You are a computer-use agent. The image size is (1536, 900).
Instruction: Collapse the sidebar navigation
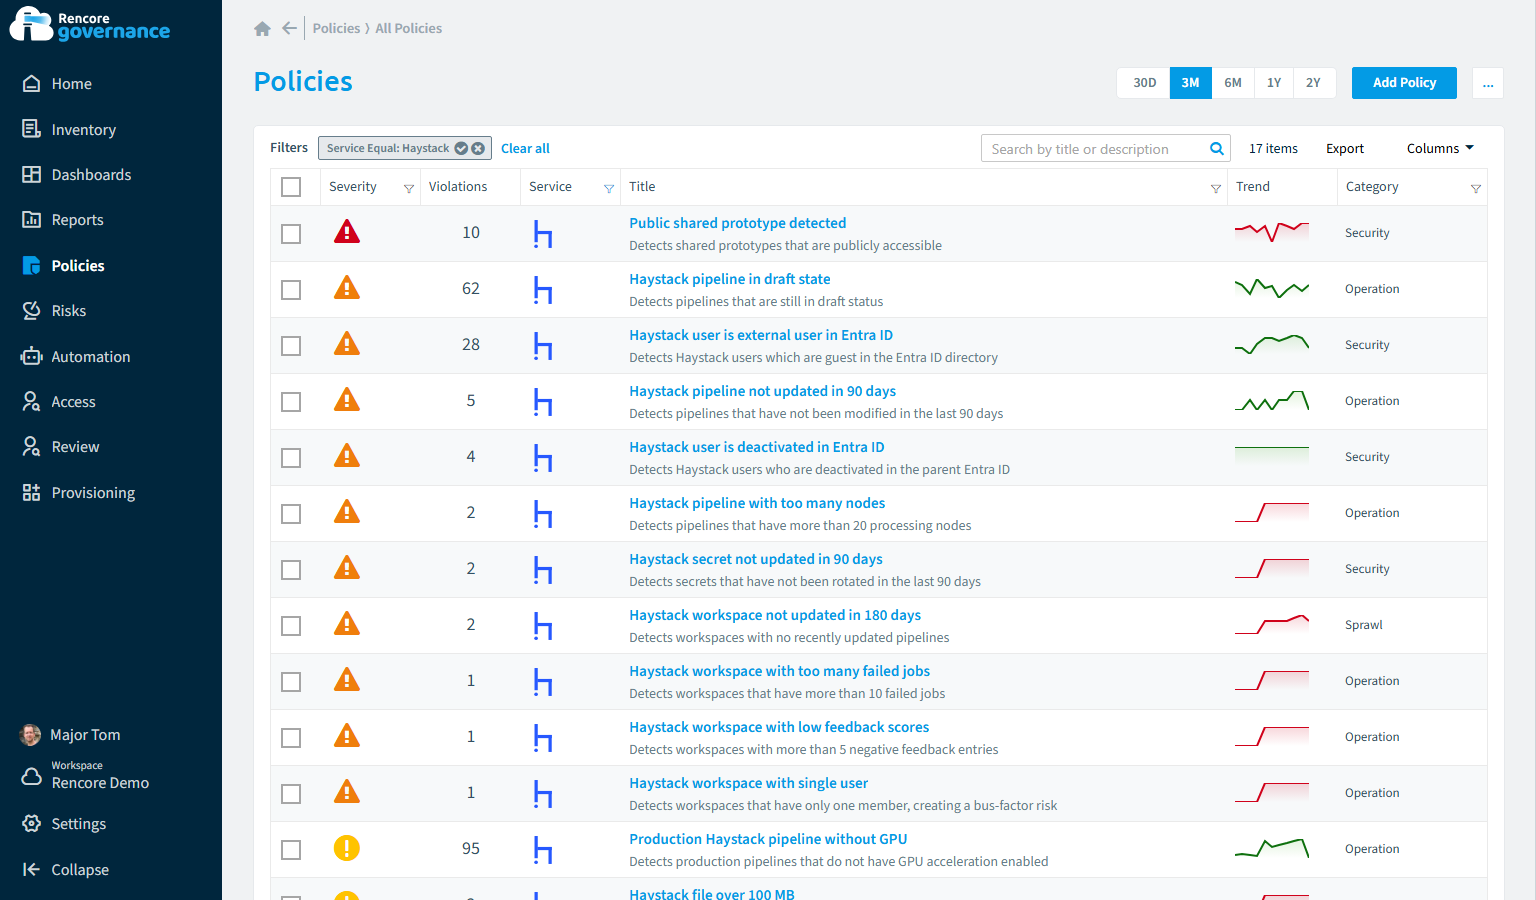(x=66, y=870)
